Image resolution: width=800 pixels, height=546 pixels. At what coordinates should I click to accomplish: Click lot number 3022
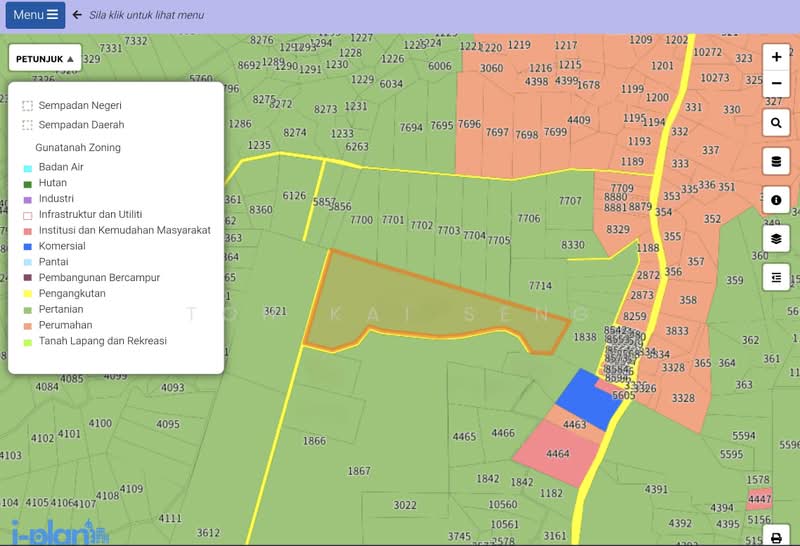pyautogui.click(x=405, y=505)
